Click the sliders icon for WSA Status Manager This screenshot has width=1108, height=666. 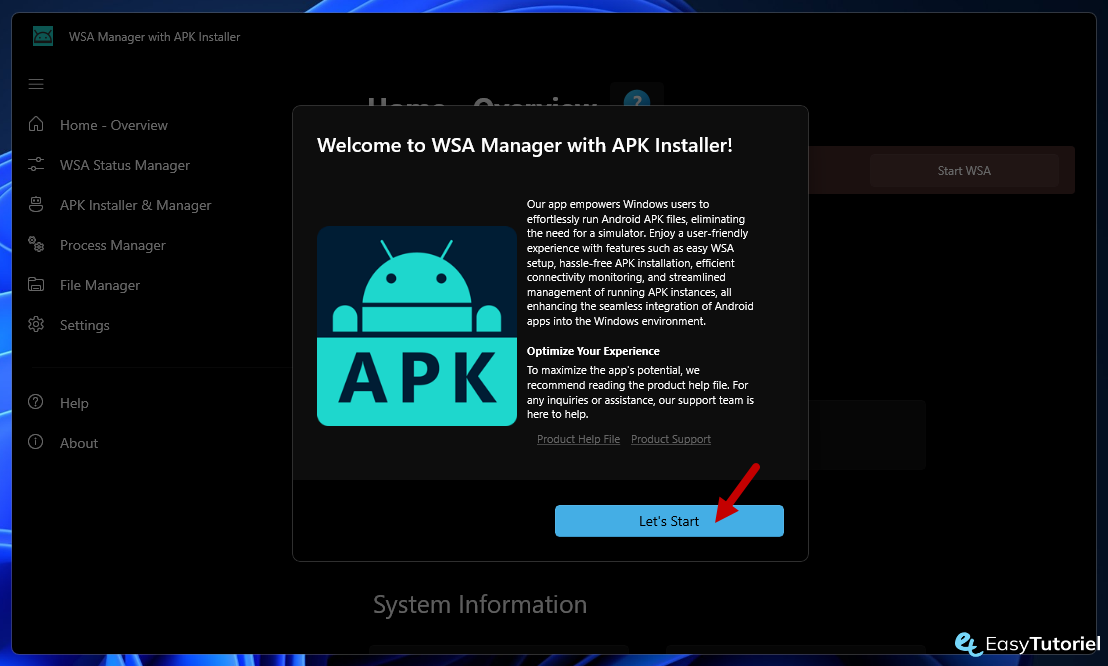(x=36, y=165)
